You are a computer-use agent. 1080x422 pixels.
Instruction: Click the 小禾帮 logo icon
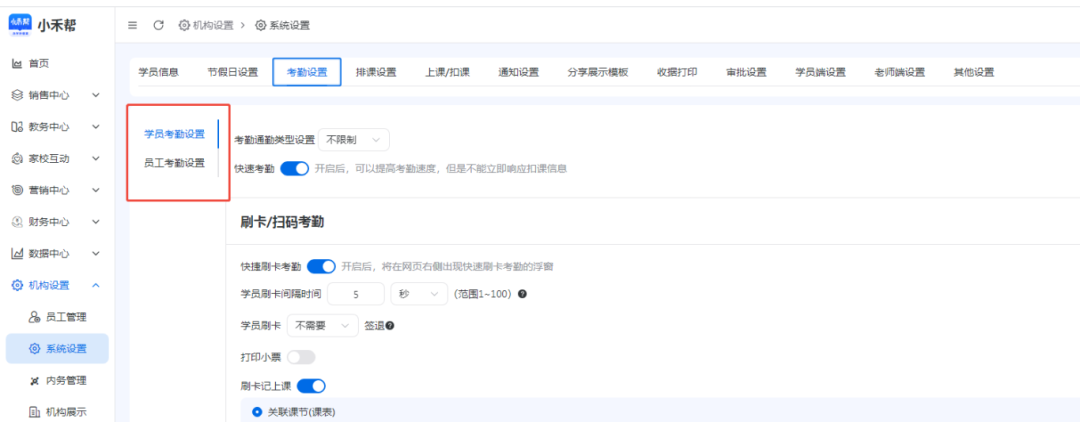(x=20, y=23)
